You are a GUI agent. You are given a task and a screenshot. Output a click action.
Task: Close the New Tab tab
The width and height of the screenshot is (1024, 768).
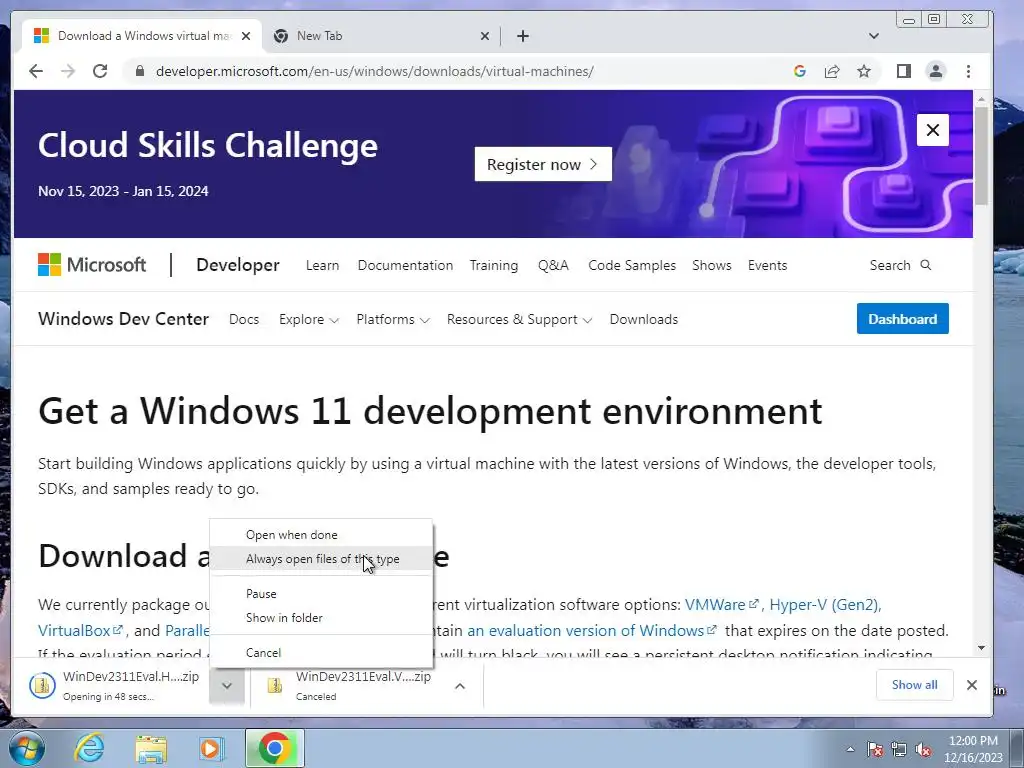[x=485, y=36]
